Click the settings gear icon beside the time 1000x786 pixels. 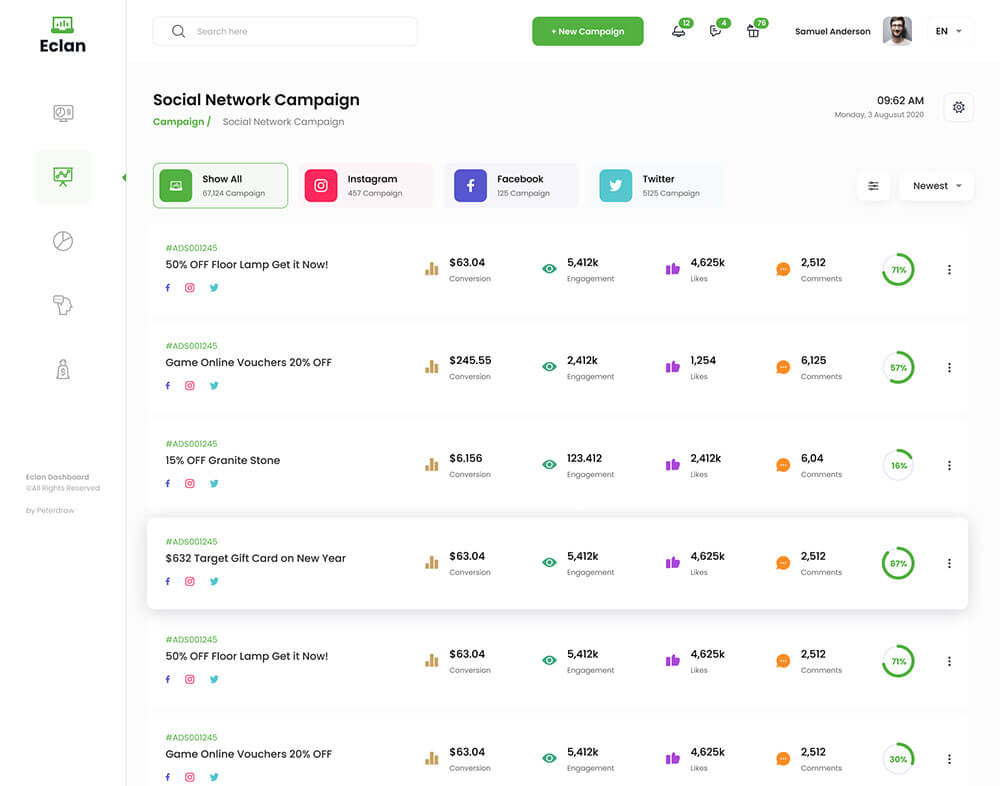point(959,107)
